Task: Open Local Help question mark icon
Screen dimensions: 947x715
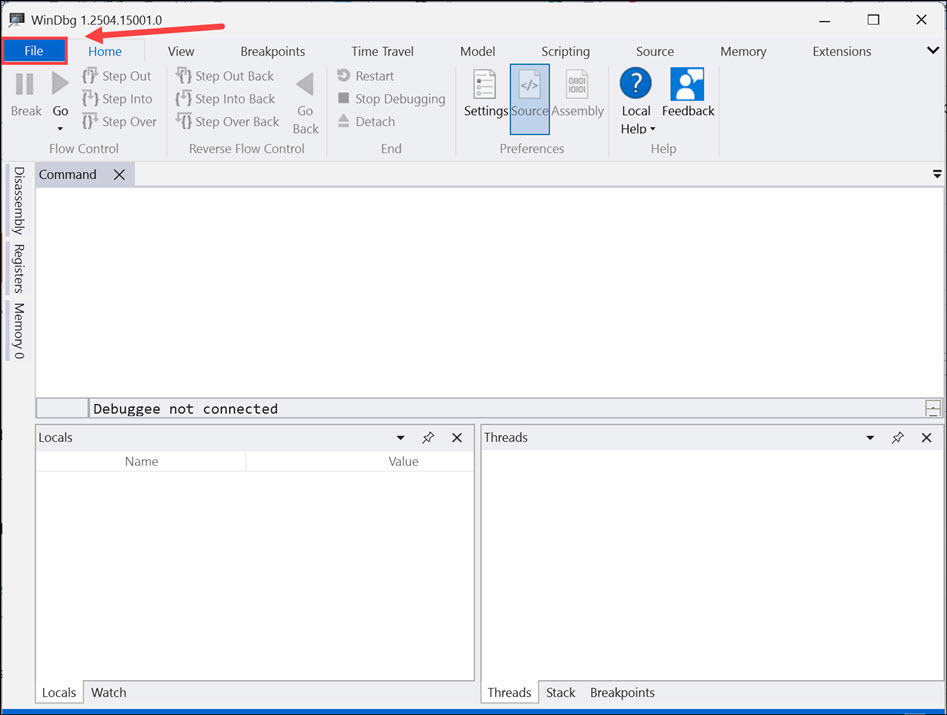Action: coord(635,83)
